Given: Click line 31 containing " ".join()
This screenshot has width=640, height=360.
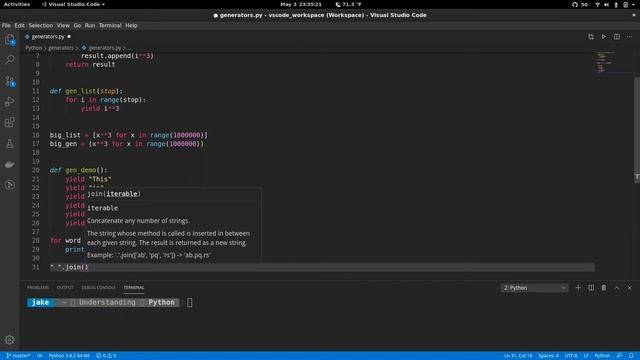Looking at the screenshot, I should coord(322,267).
